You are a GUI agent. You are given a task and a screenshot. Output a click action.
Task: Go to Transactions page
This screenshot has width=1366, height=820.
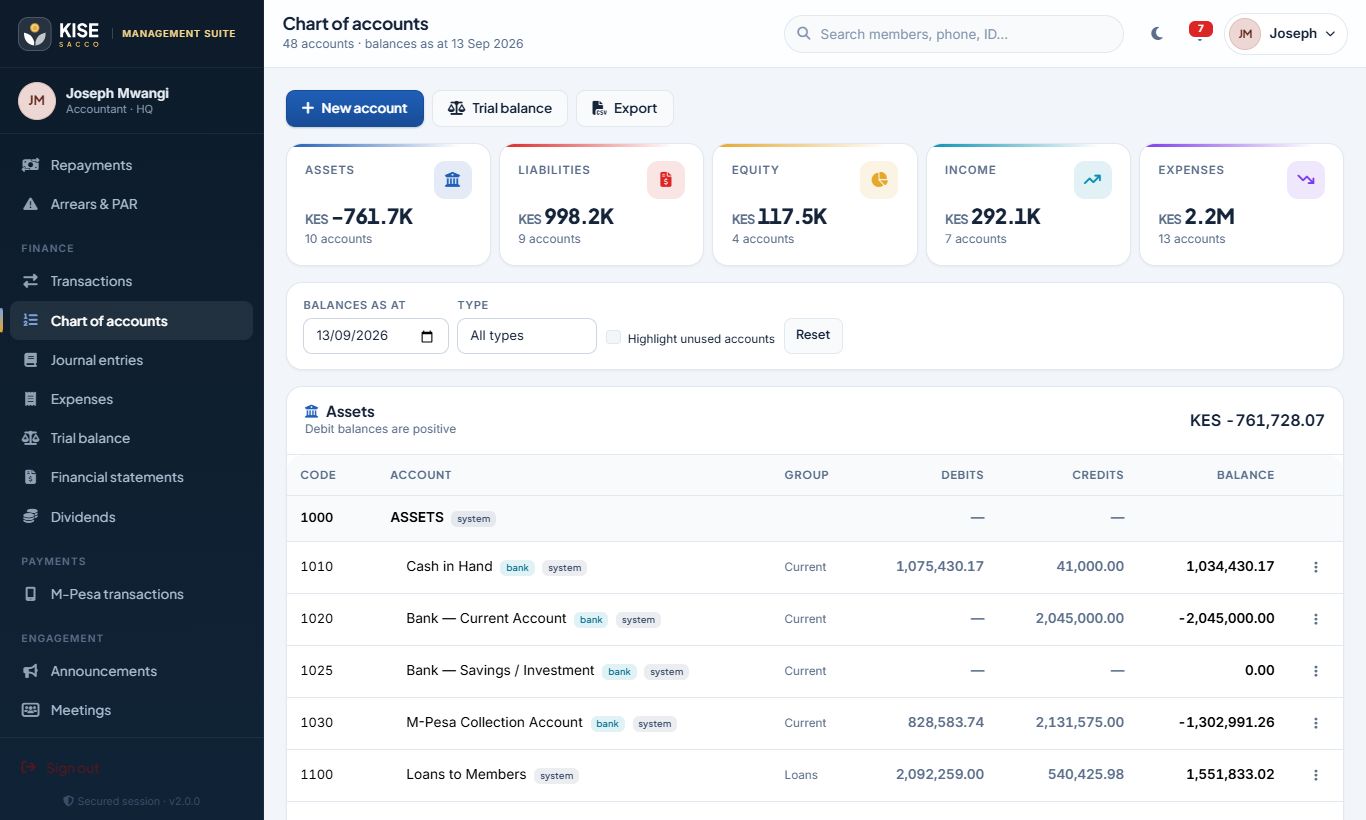click(131, 281)
